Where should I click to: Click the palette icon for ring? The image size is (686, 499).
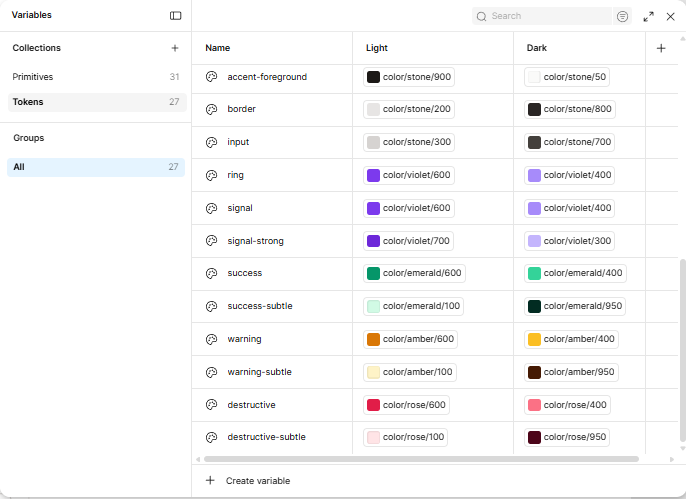pos(212,175)
